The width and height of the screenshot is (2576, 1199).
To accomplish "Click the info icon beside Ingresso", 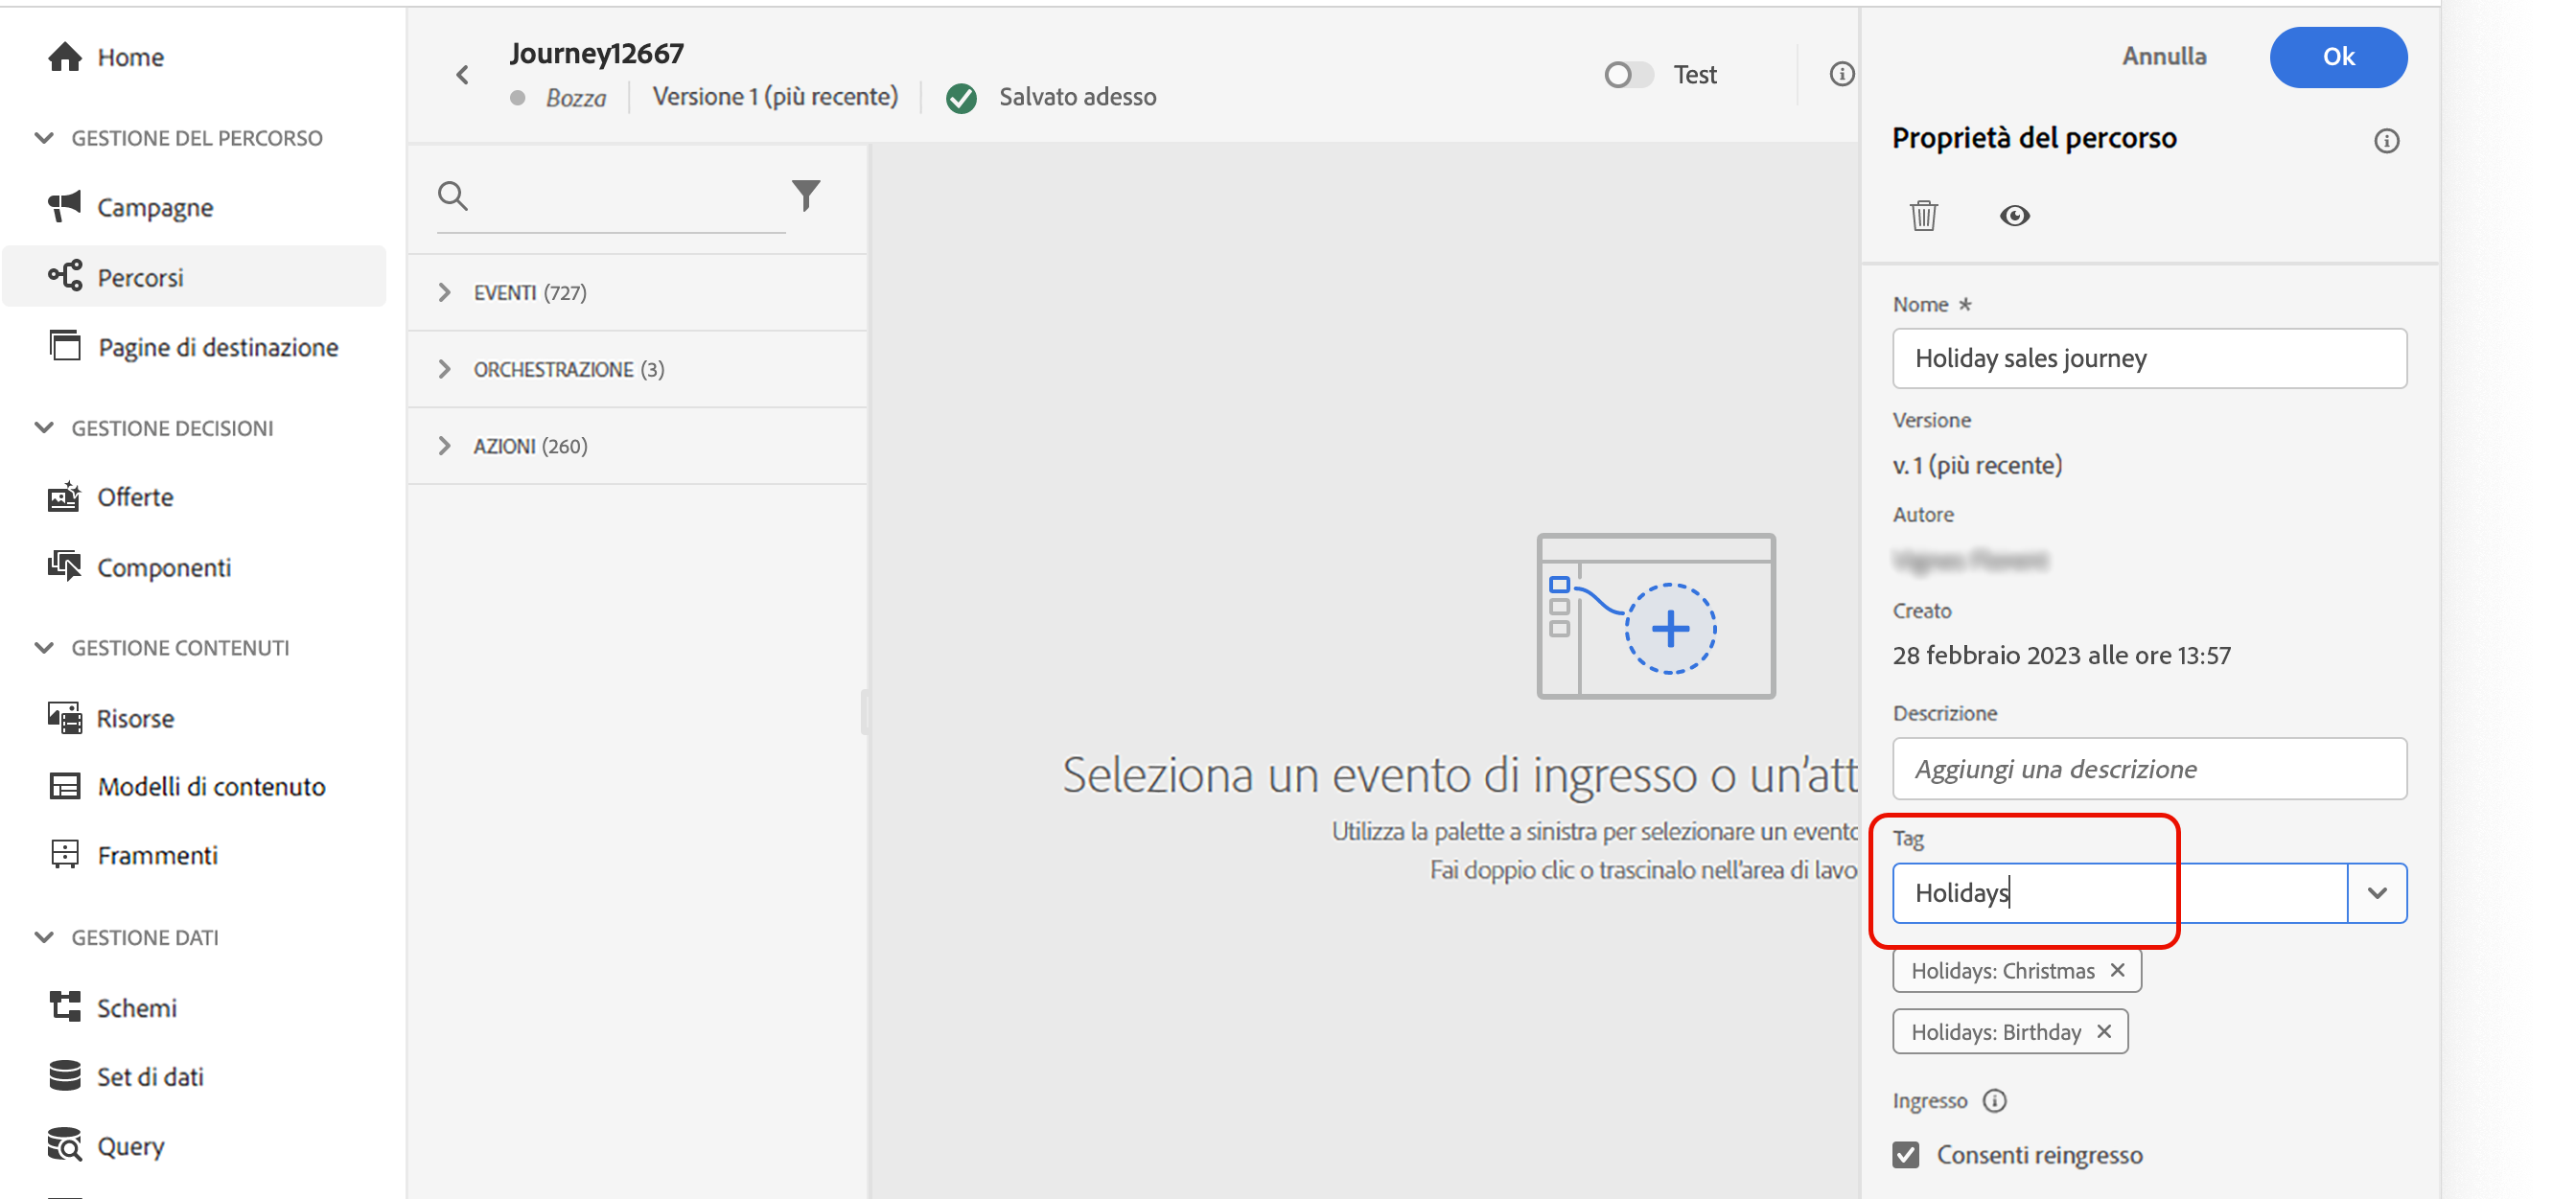I will point(1994,1100).
